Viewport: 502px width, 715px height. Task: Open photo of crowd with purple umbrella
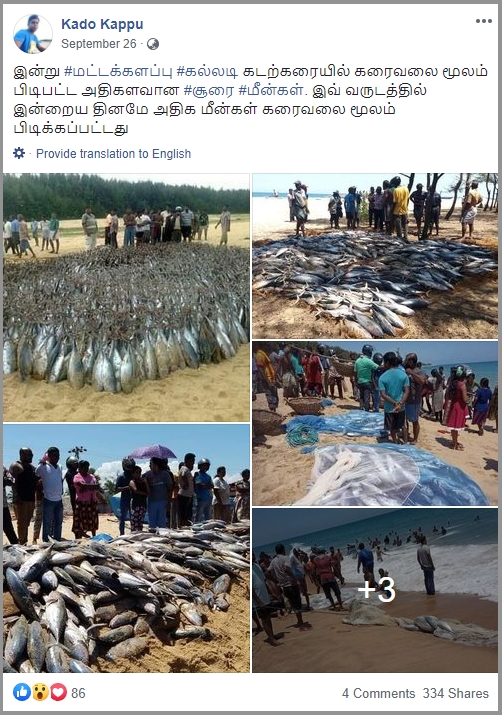point(126,549)
